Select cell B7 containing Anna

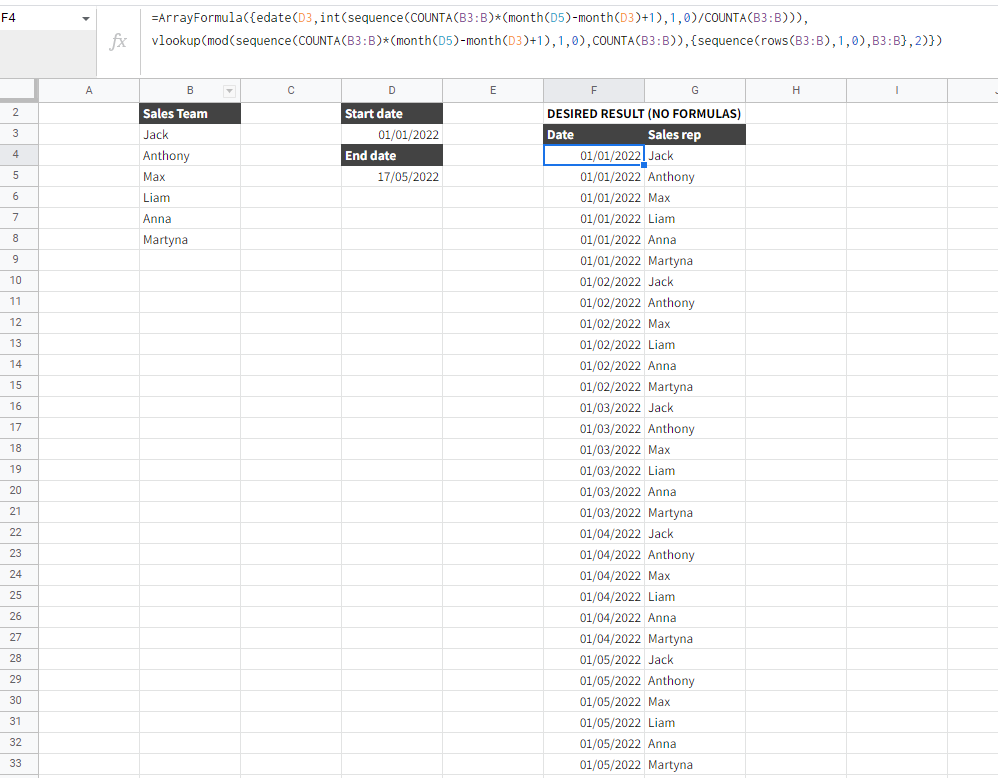(x=190, y=218)
